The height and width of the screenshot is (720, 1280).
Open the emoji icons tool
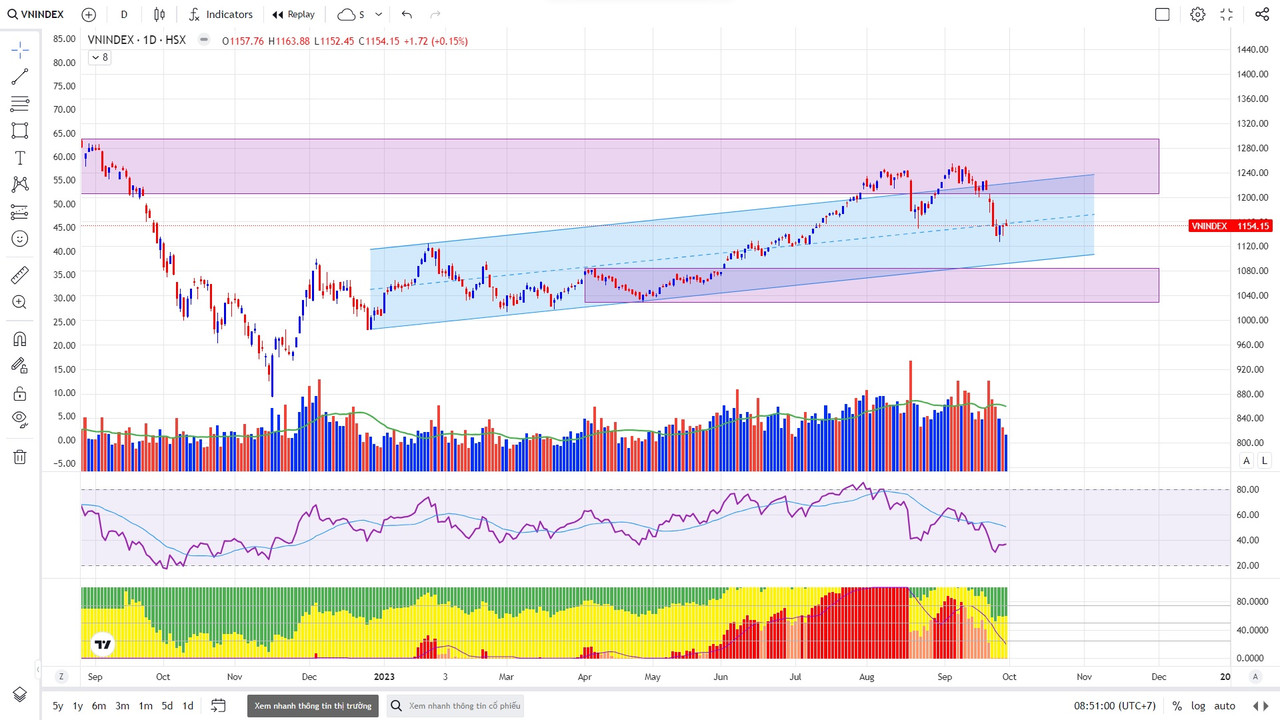[20, 239]
